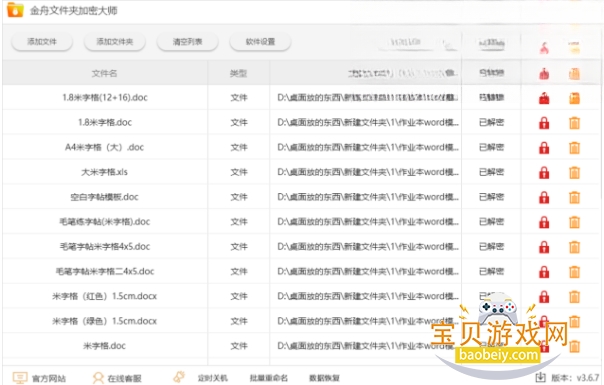Click the lock icon for 毛笔字帖米字格4x5.doc

(x=544, y=247)
